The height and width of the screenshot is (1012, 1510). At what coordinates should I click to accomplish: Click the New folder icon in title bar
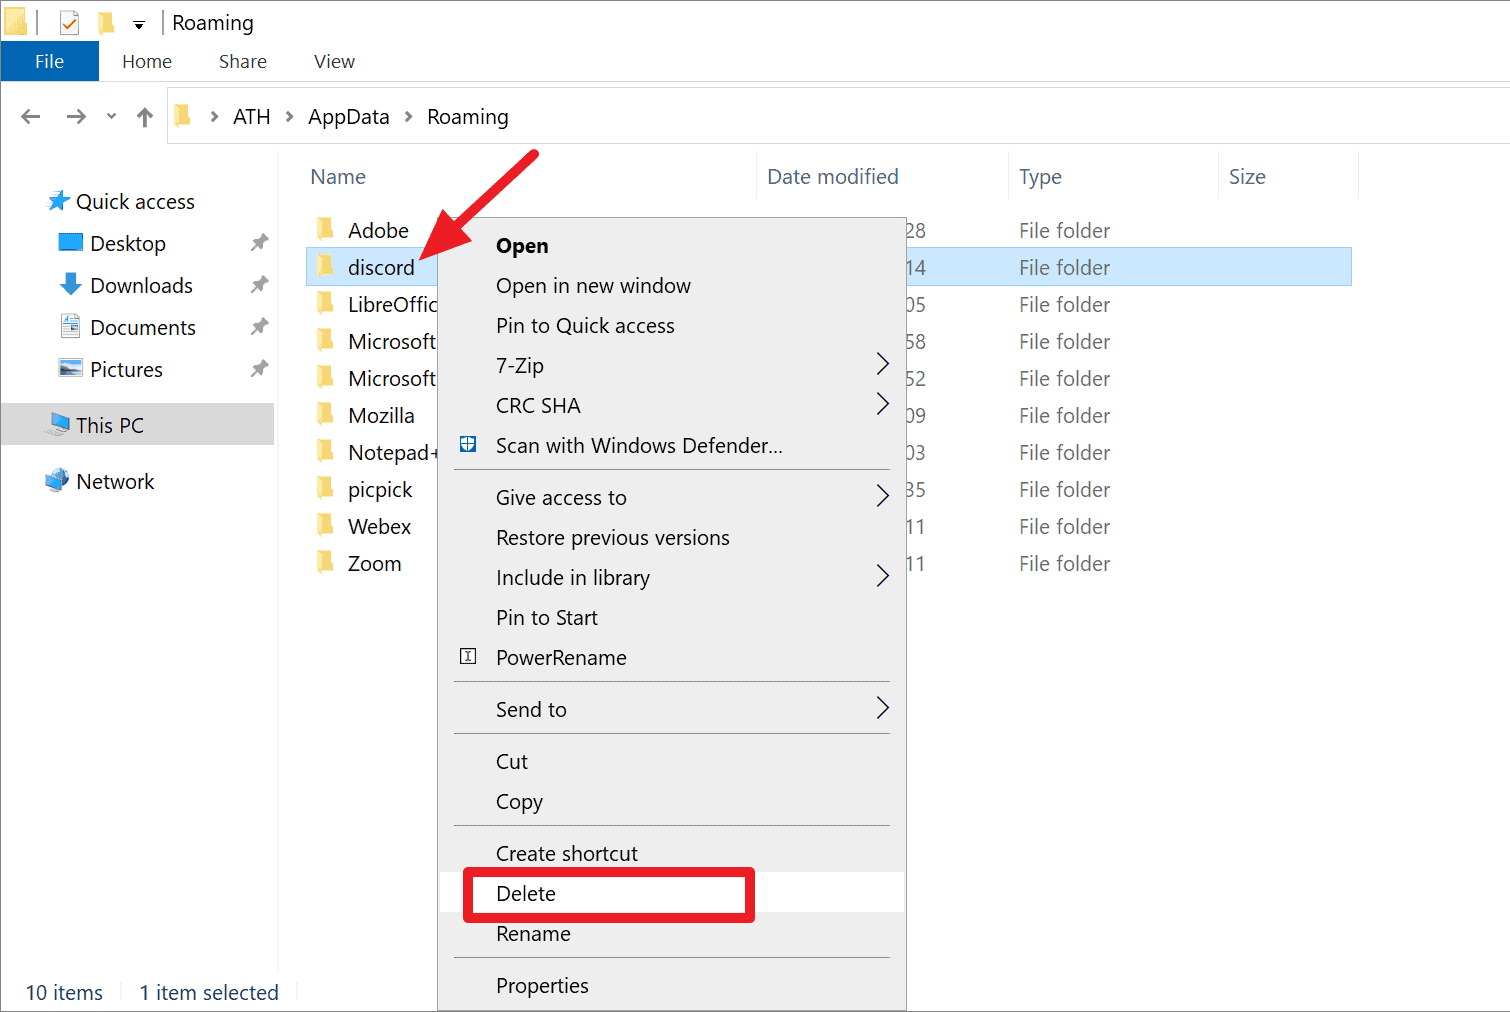[x=106, y=22]
